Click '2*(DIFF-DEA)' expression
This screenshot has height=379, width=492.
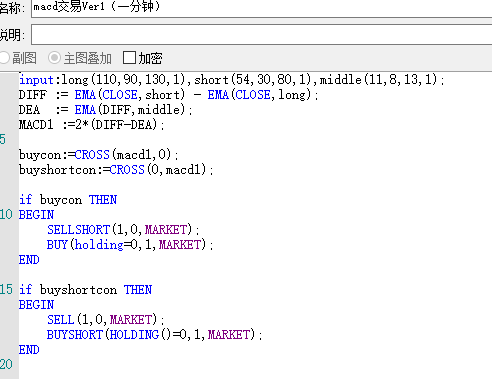coord(116,125)
